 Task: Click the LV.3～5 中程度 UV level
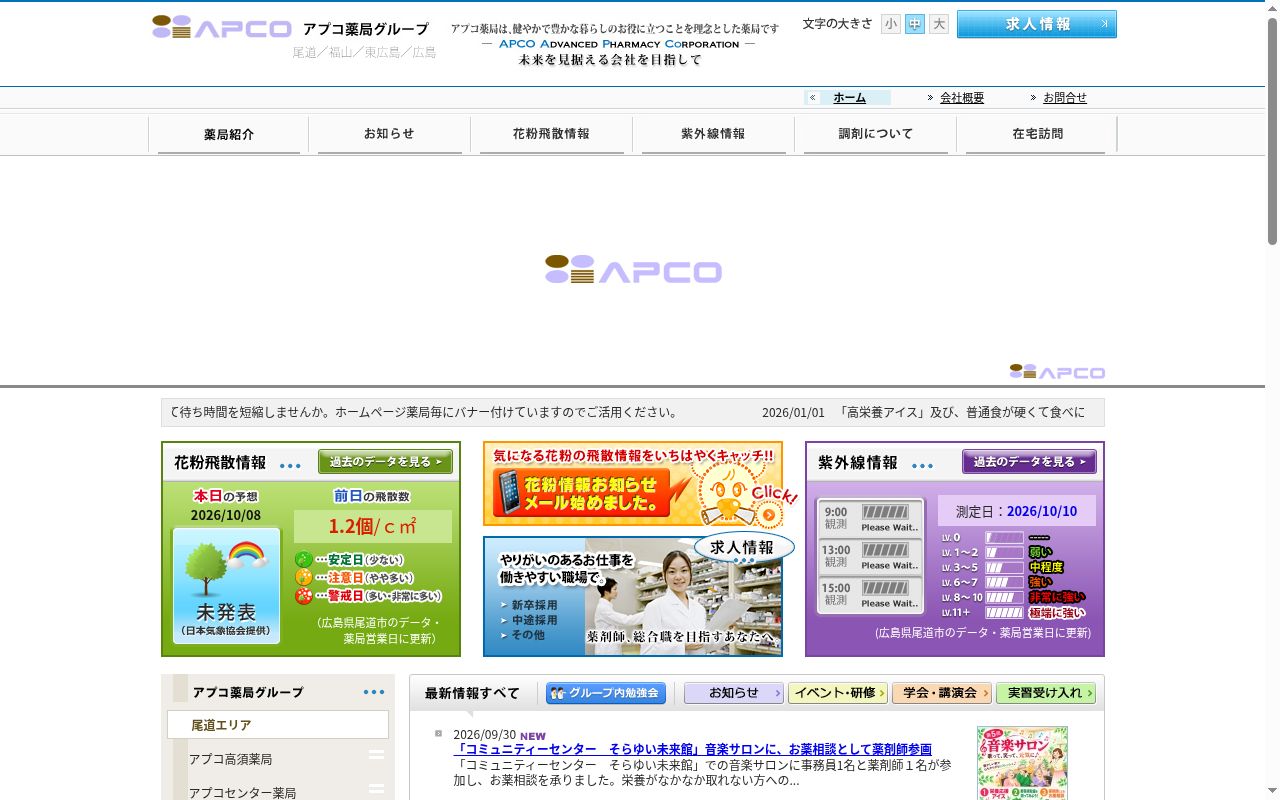(x=1002, y=567)
